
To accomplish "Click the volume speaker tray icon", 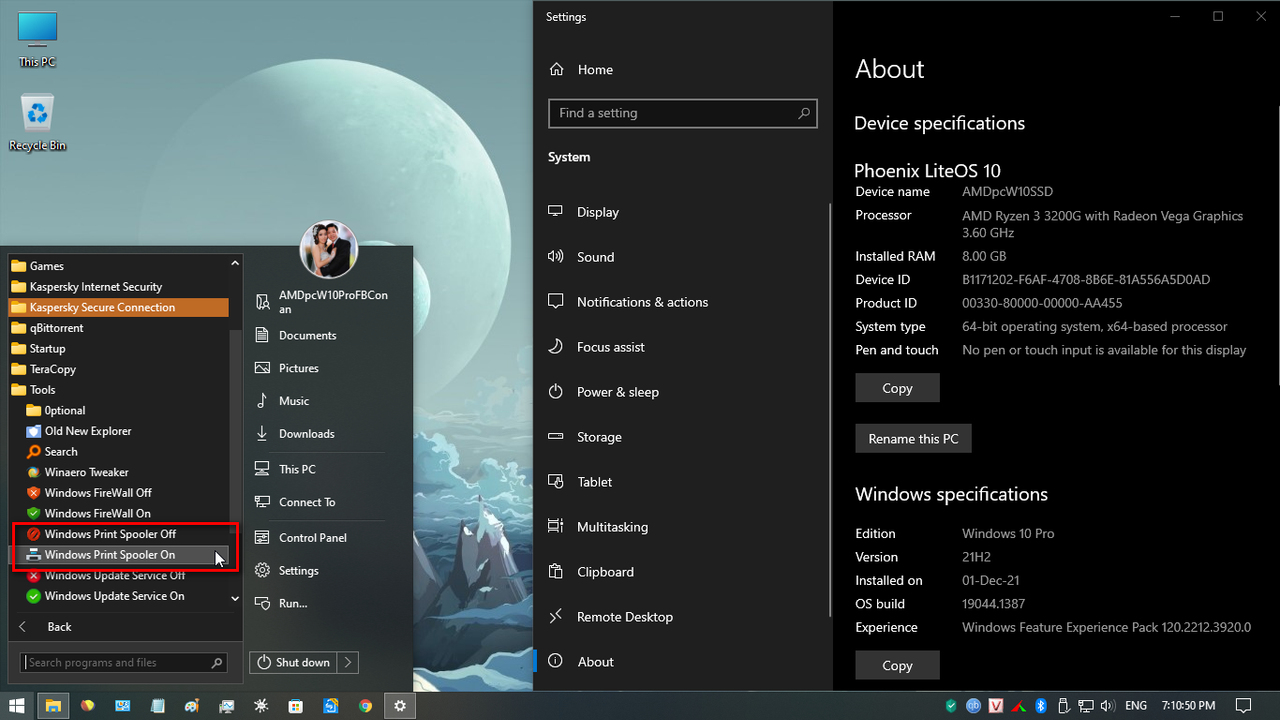I will tap(1108, 705).
